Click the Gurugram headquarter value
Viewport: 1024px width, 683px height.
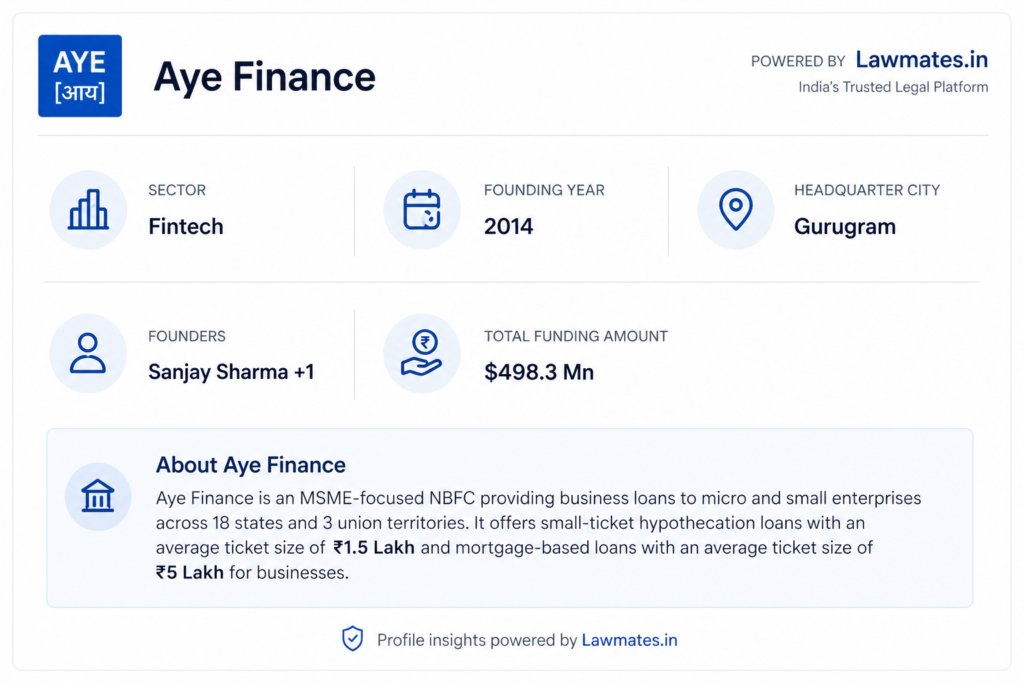[844, 226]
